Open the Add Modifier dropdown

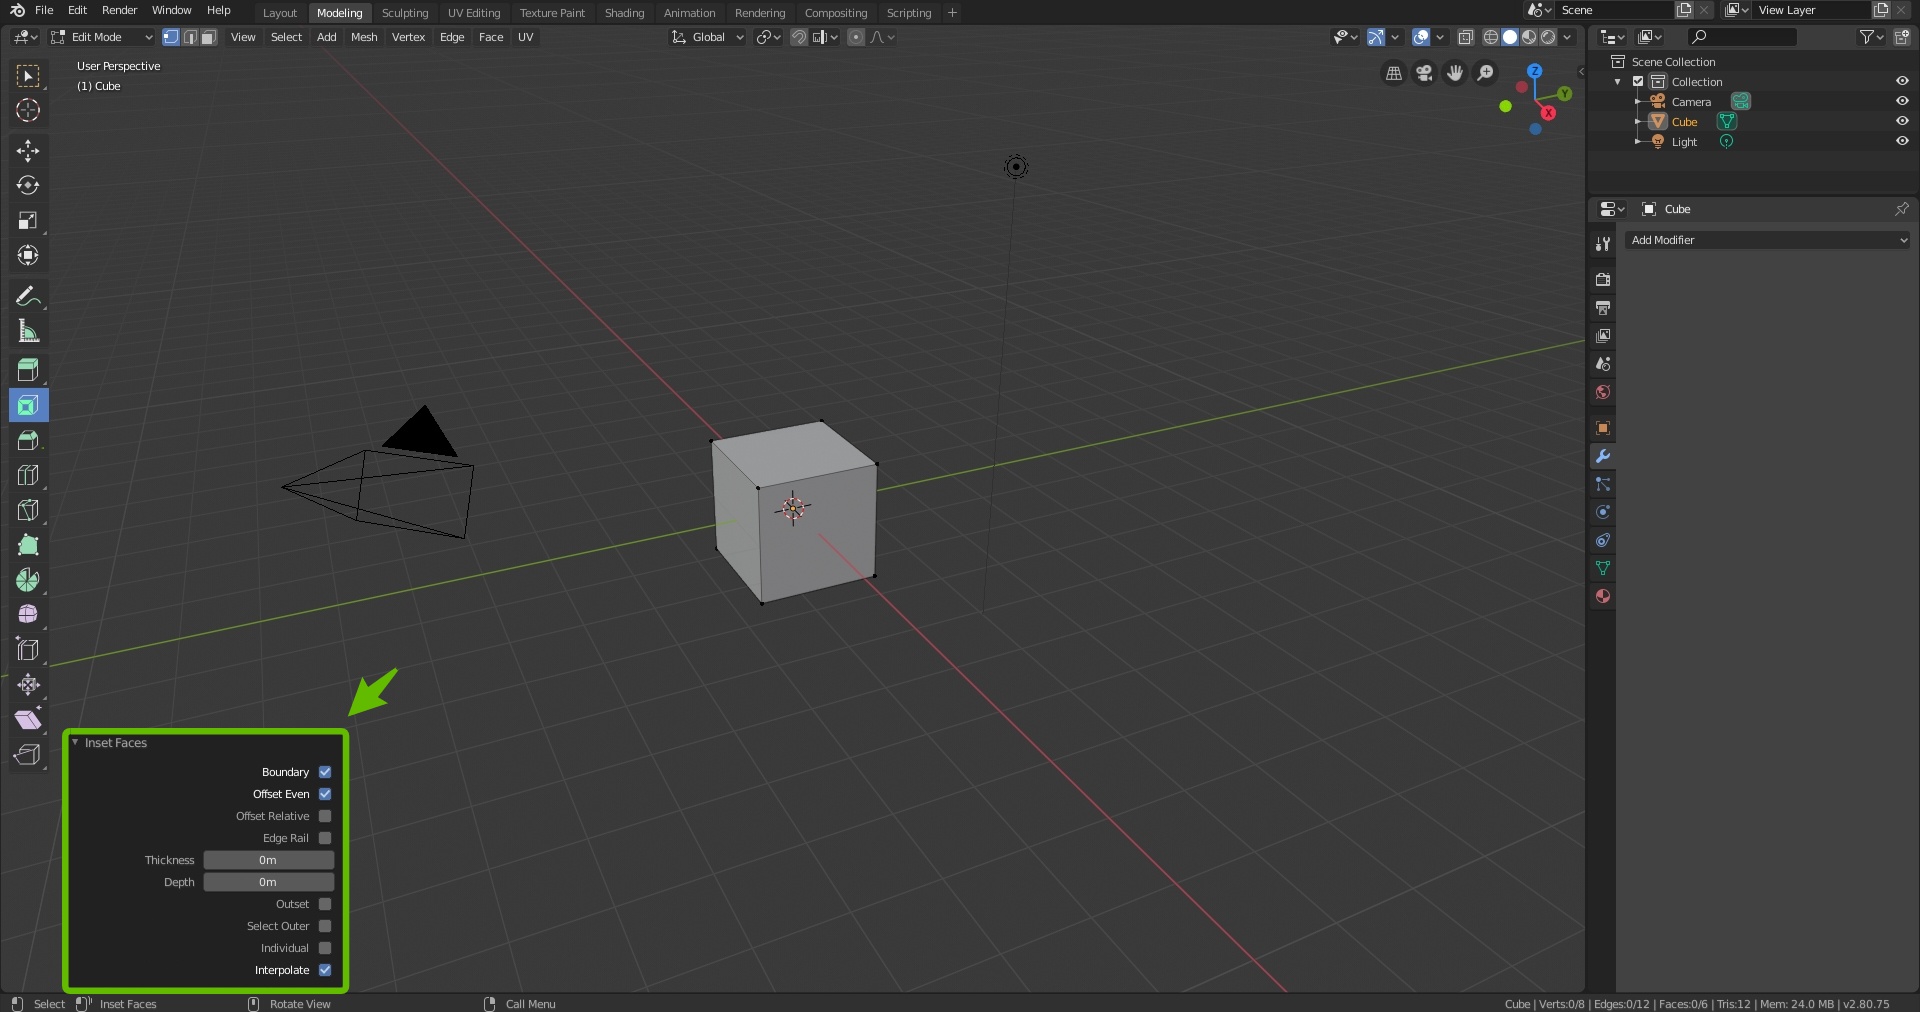pos(1768,240)
